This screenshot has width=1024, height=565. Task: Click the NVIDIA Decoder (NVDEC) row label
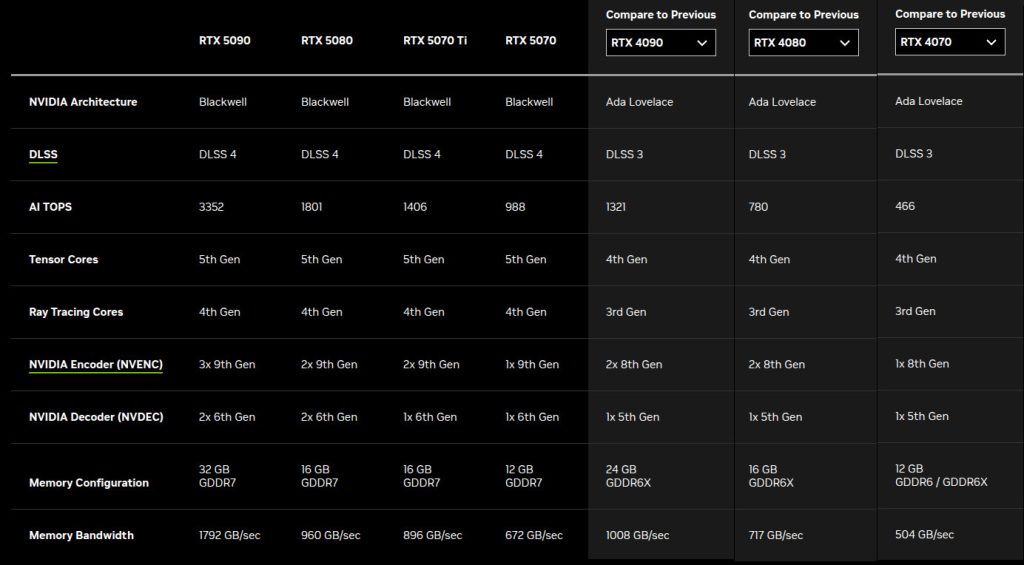pos(96,417)
